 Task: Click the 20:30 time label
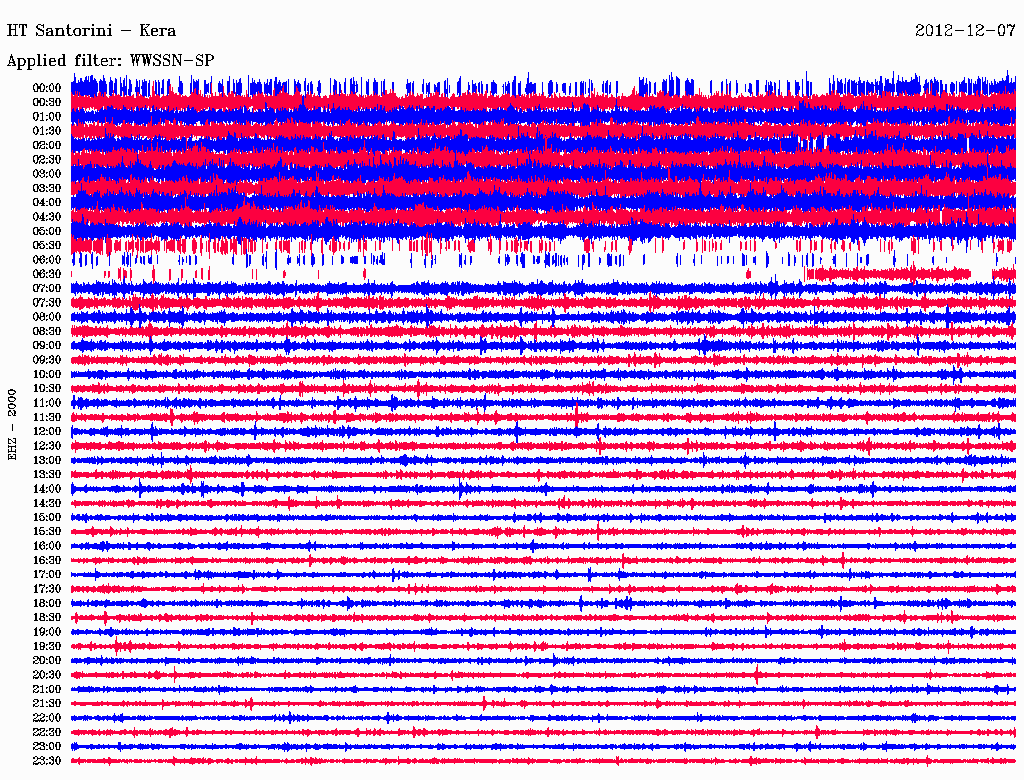coord(47,675)
